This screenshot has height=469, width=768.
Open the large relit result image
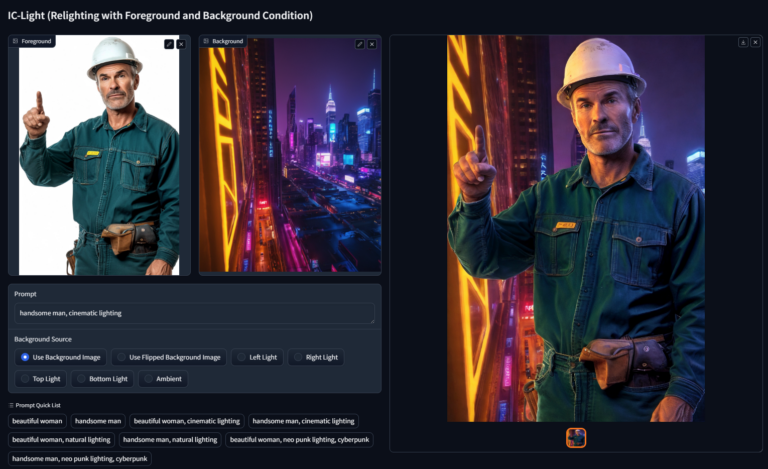576,228
